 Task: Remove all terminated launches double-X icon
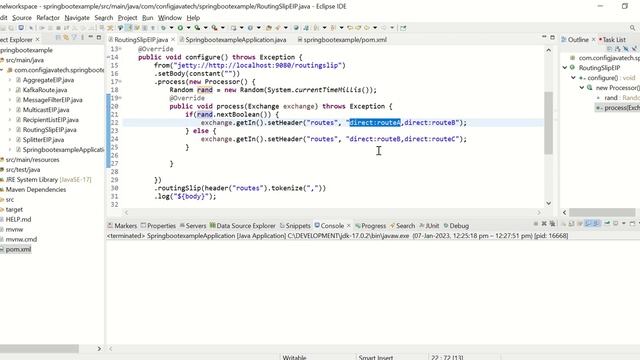click(552, 224)
